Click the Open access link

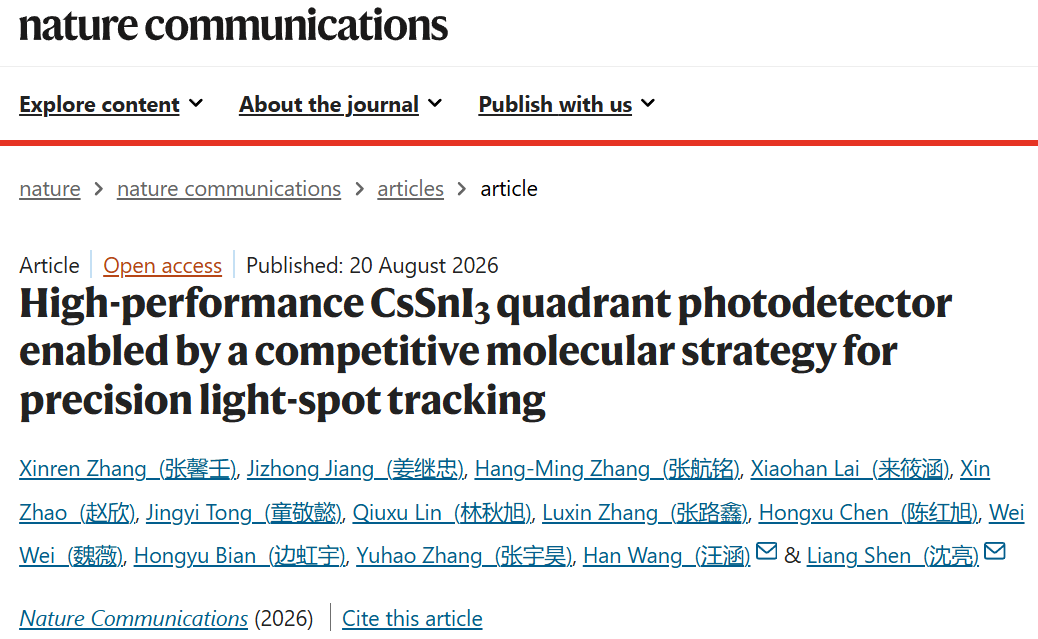coord(162,266)
